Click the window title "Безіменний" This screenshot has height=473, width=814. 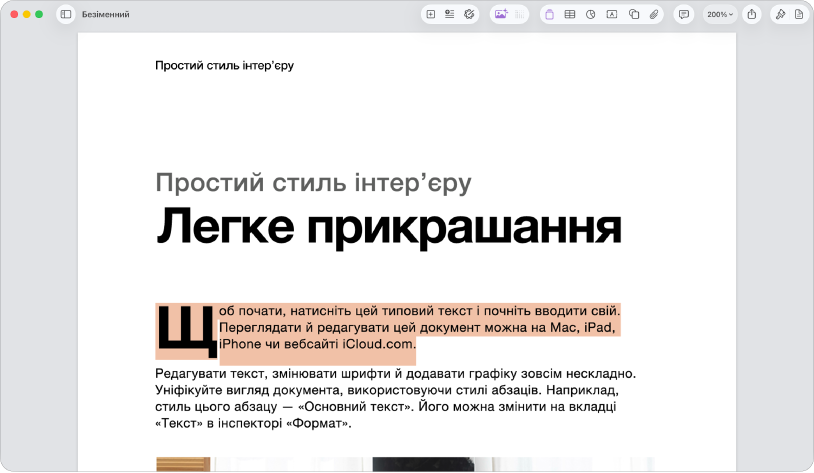point(105,15)
